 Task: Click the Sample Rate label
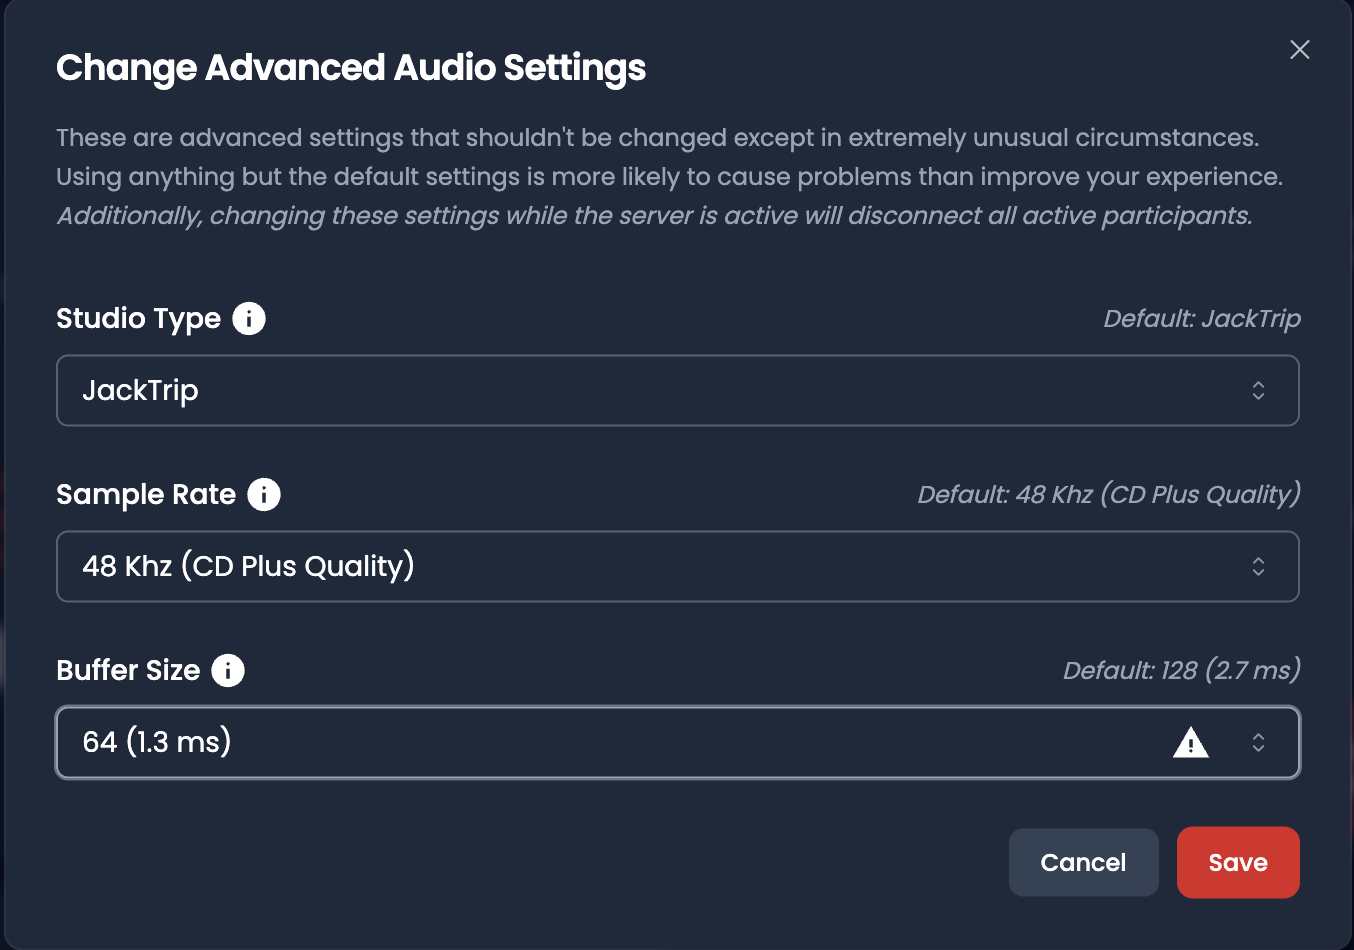coord(146,495)
